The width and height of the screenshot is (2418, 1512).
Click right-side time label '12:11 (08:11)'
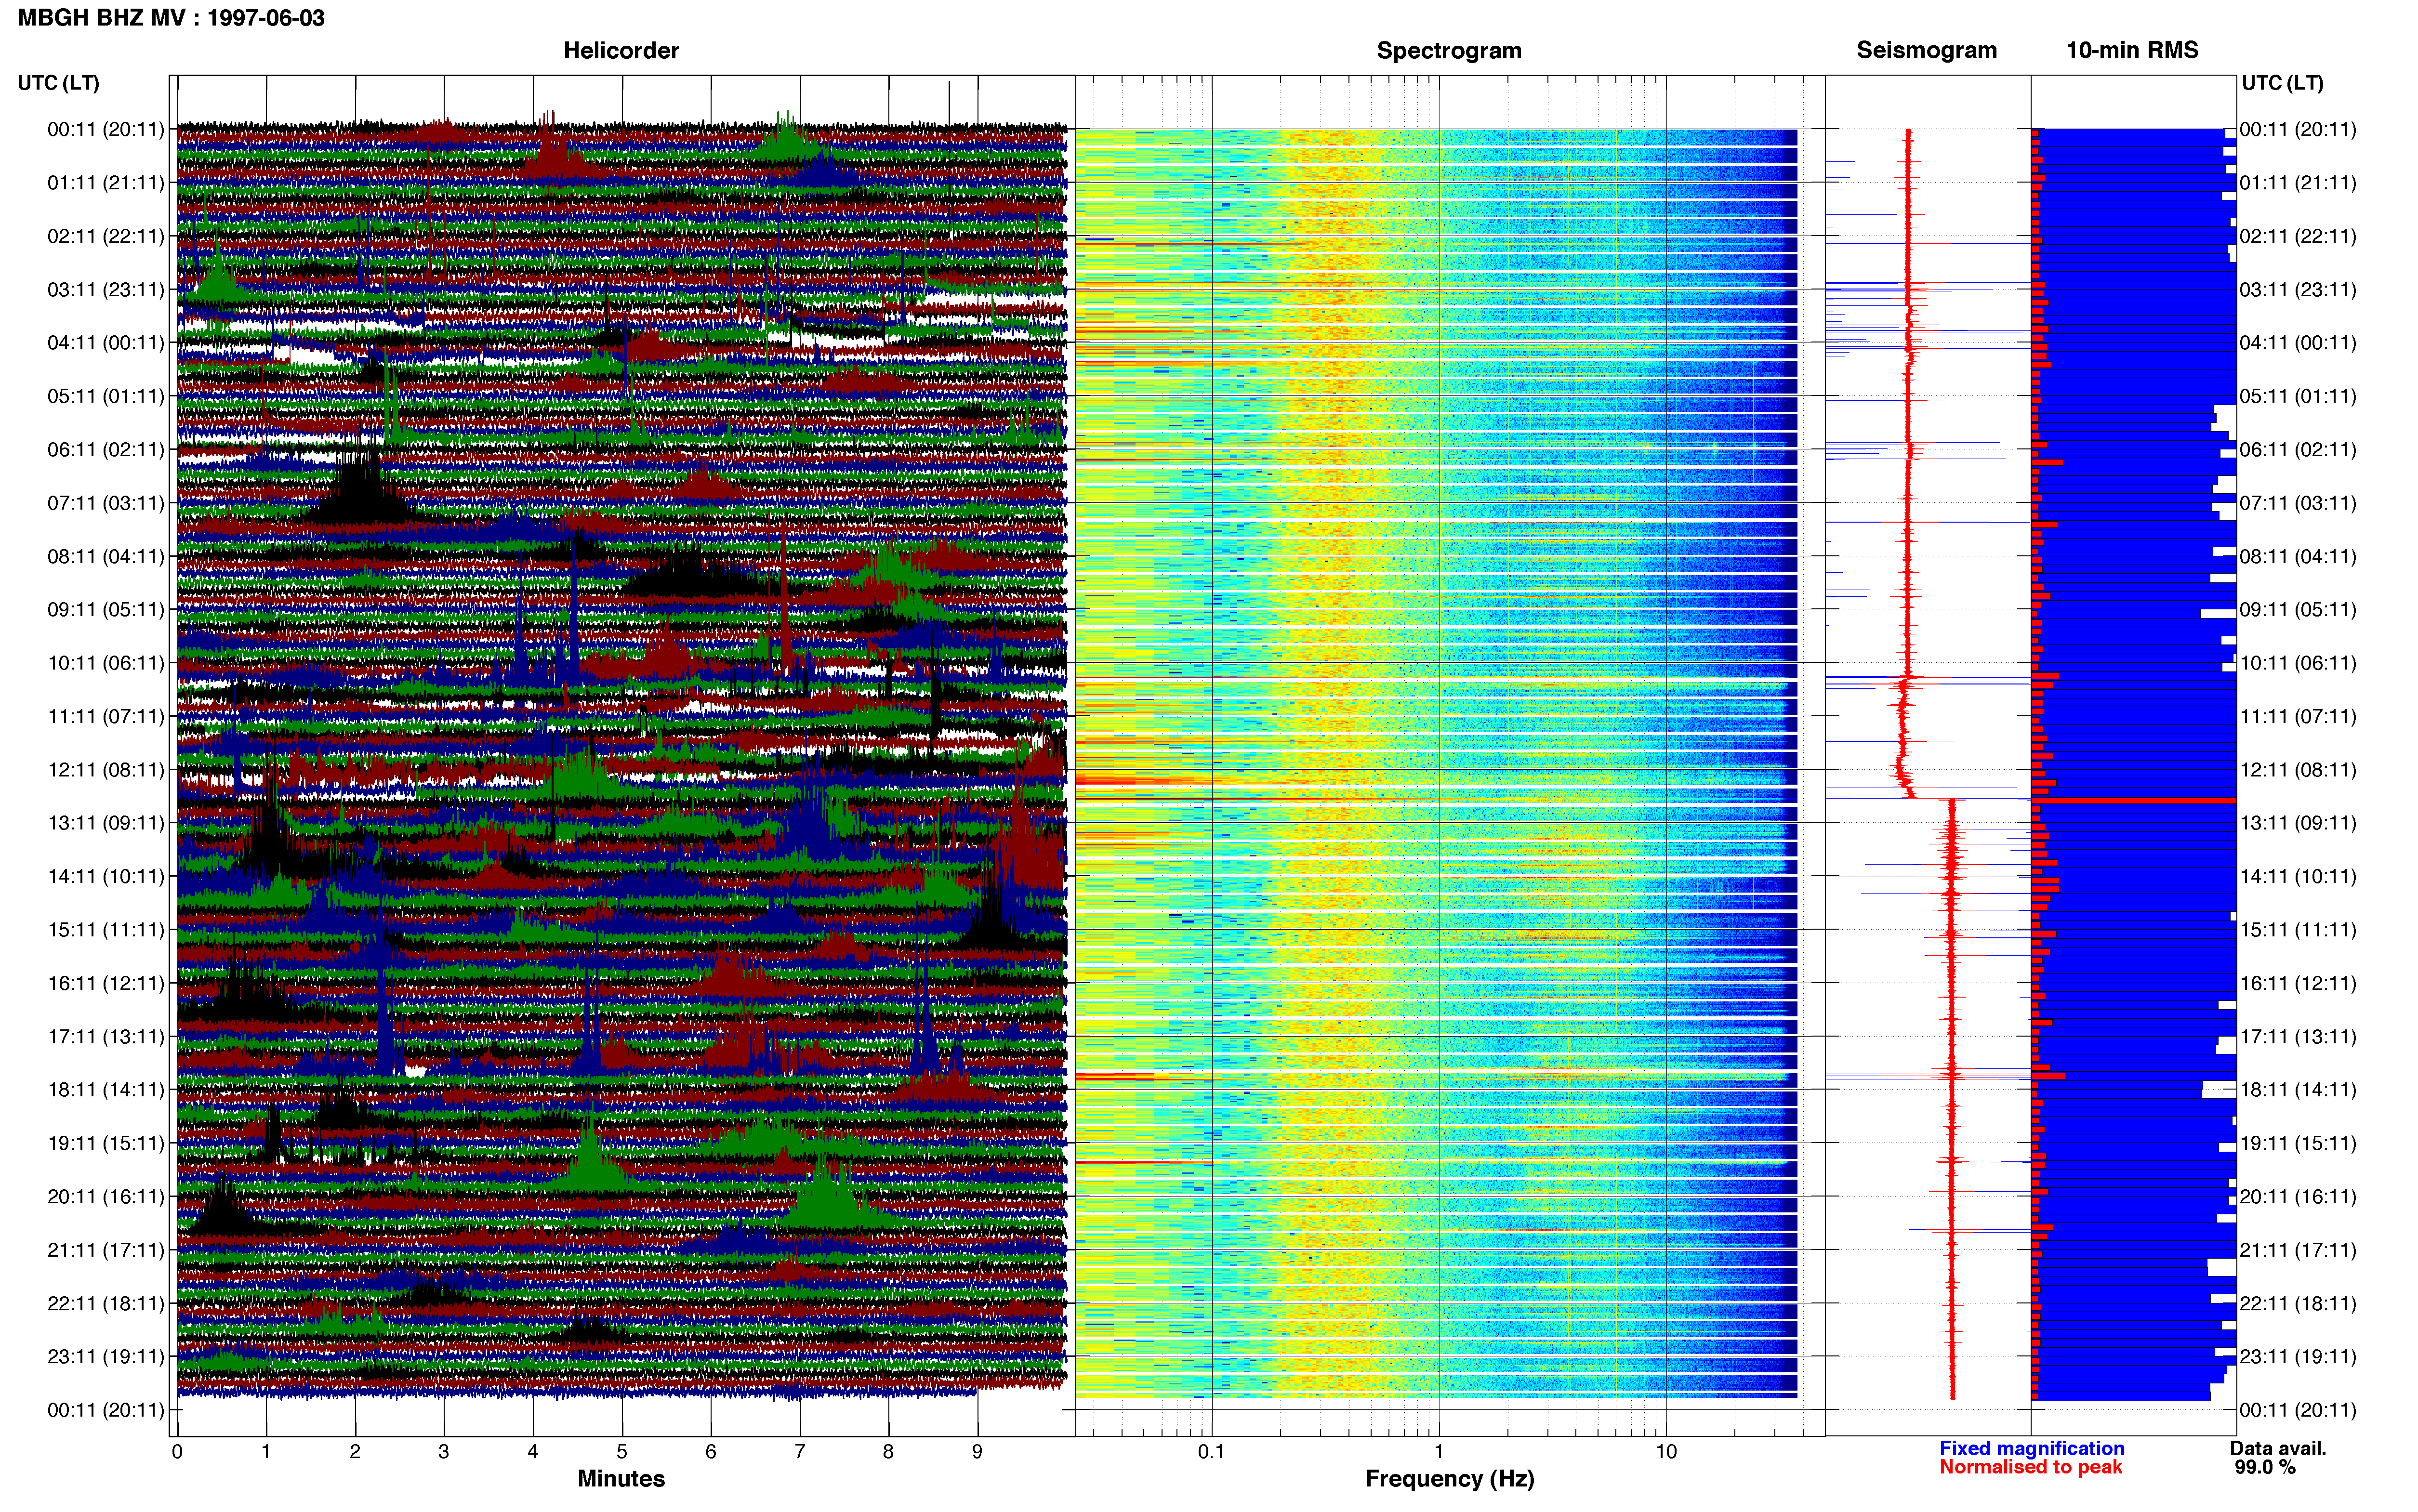[2298, 770]
